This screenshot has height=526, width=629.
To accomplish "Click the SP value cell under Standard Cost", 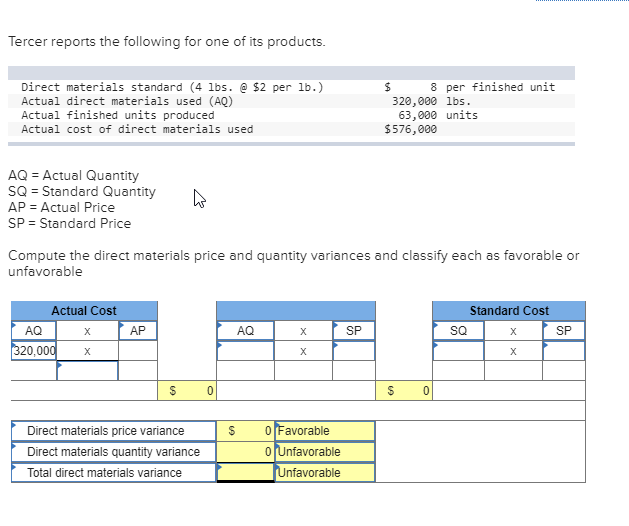I will point(564,351).
